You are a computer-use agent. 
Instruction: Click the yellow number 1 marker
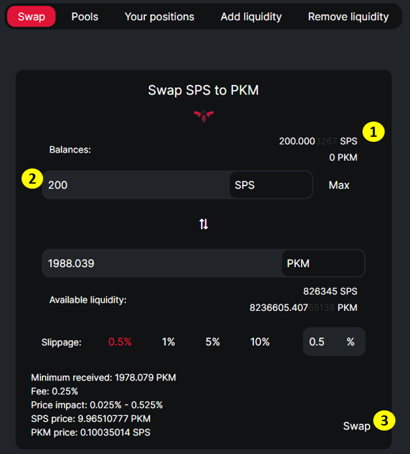pyautogui.click(x=373, y=132)
